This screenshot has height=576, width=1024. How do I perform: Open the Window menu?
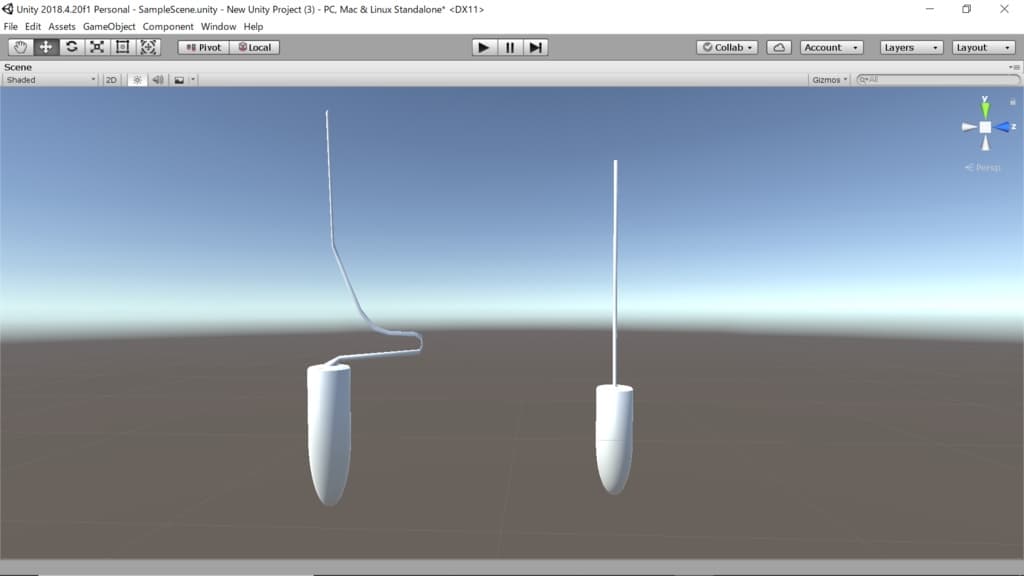click(x=218, y=27)
